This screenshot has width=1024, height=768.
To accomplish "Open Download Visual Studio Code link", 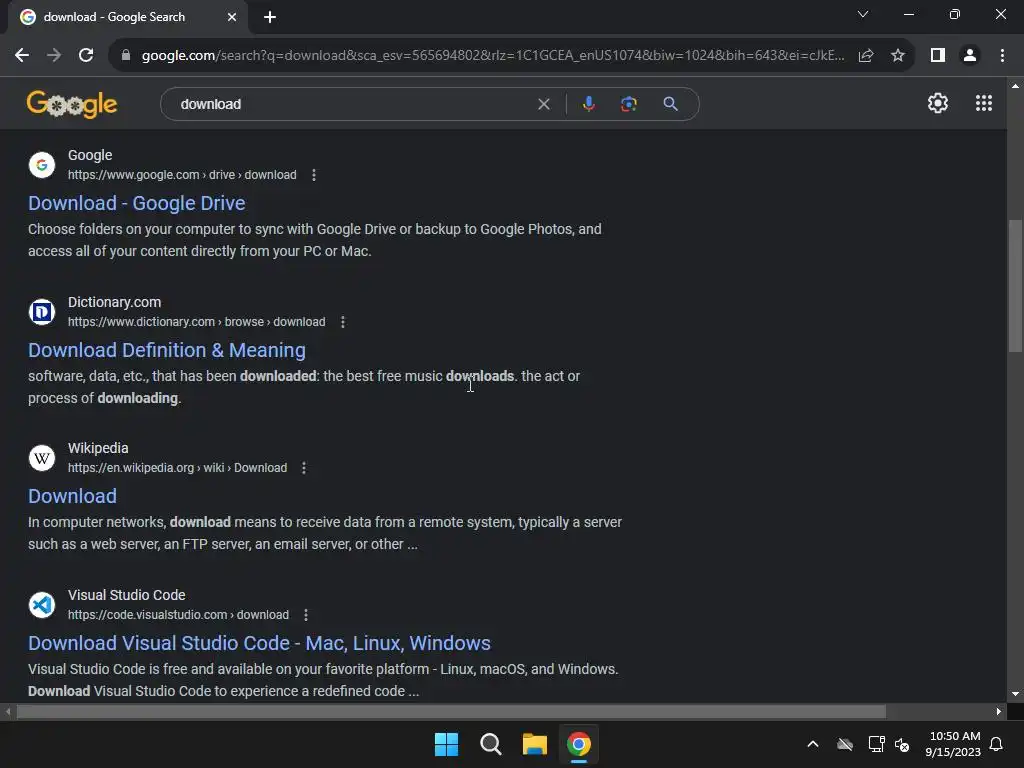I will [x=259, y=643].
